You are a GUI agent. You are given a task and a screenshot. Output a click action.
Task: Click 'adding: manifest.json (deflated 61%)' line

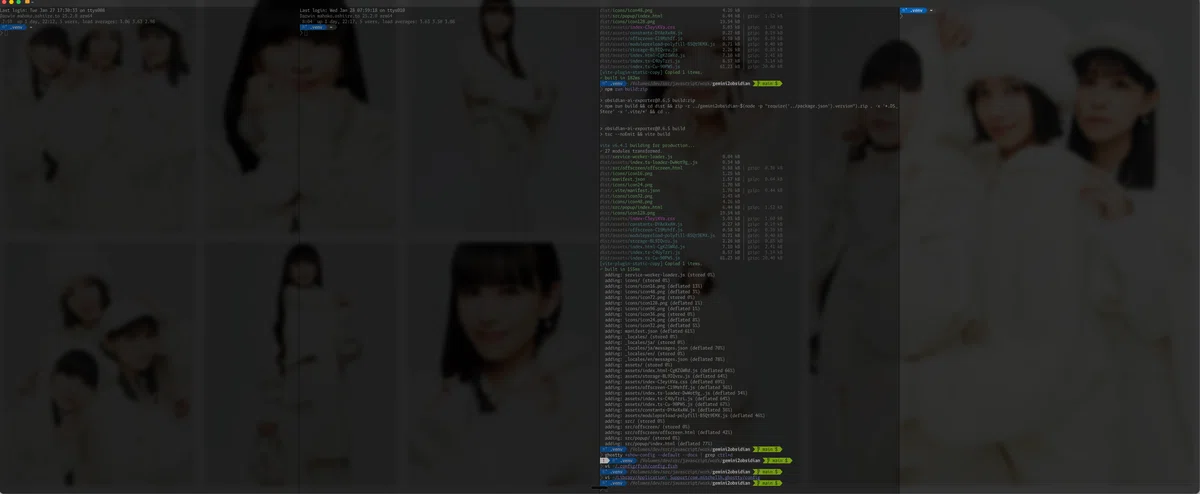pyautogui.click(x=652, y=331)
